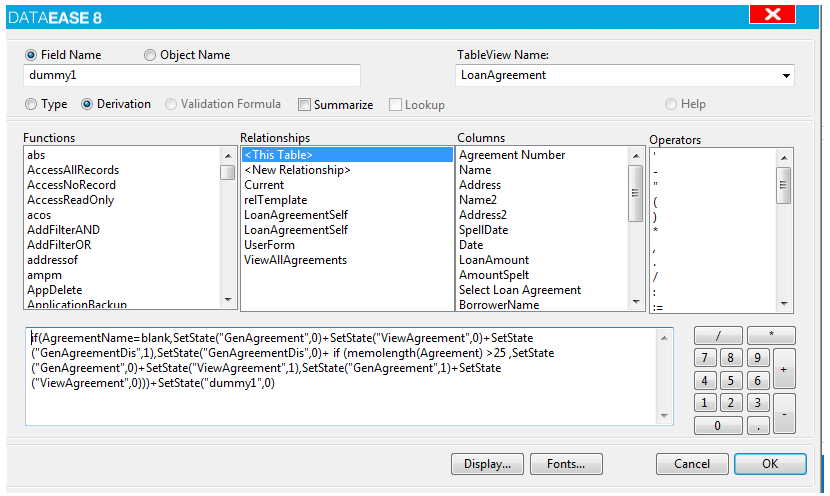
Task: Select the Help radio option
Action: [671, 104]
